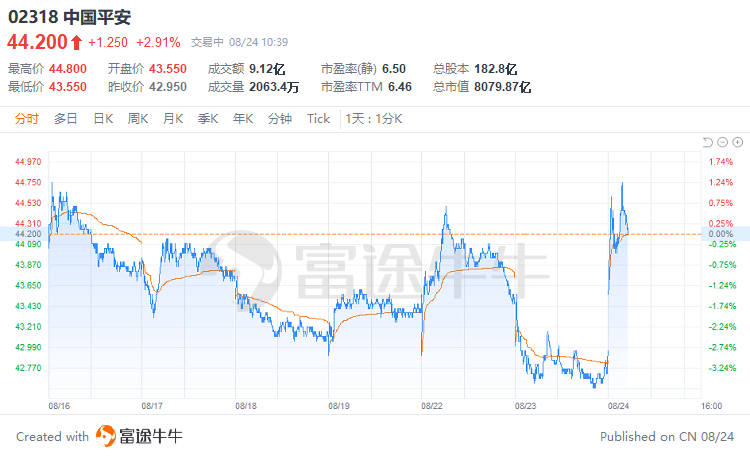Click the -3.24% percent axis label
750x457 pixels.
coord(722,368)
